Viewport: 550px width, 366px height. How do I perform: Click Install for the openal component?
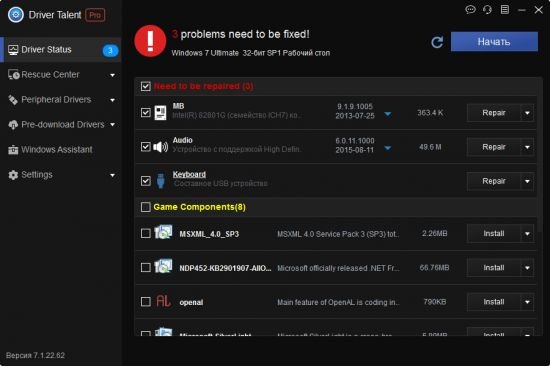[x=494, y=302]
